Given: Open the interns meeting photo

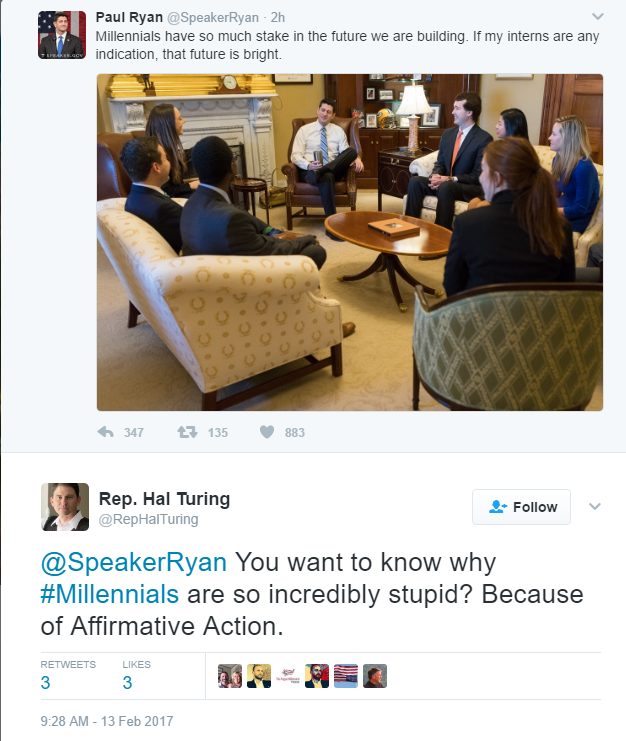Looking at the screenshot, I should tap(350, 242).
